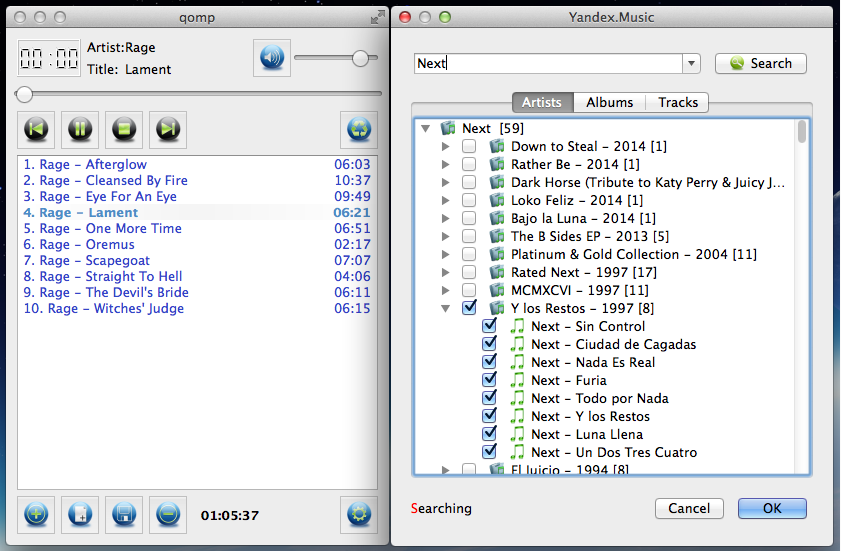Uncheck the Y los Restos album checkbox
841x551 pixels.
tap(469, 308)
